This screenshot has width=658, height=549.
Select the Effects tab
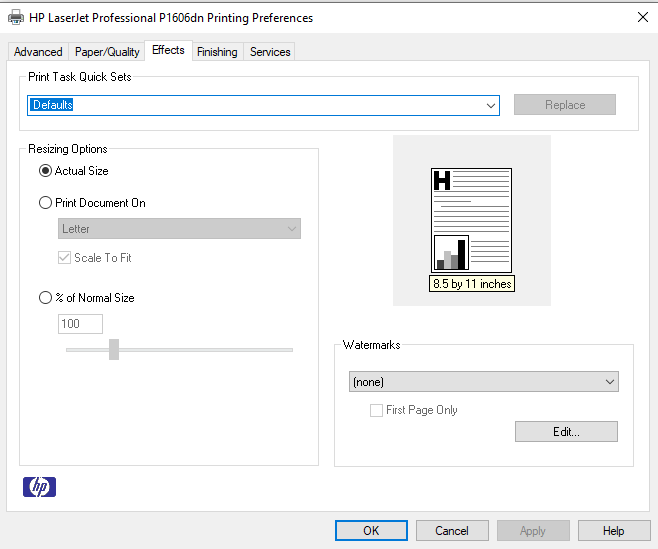point(168,50)
